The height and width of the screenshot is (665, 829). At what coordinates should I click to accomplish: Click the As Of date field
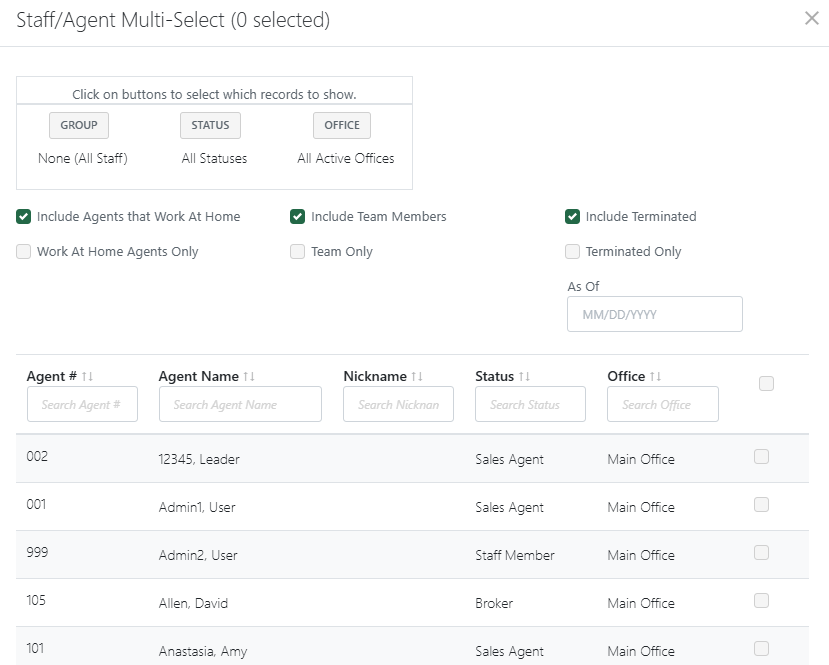(x=654, y=313)
